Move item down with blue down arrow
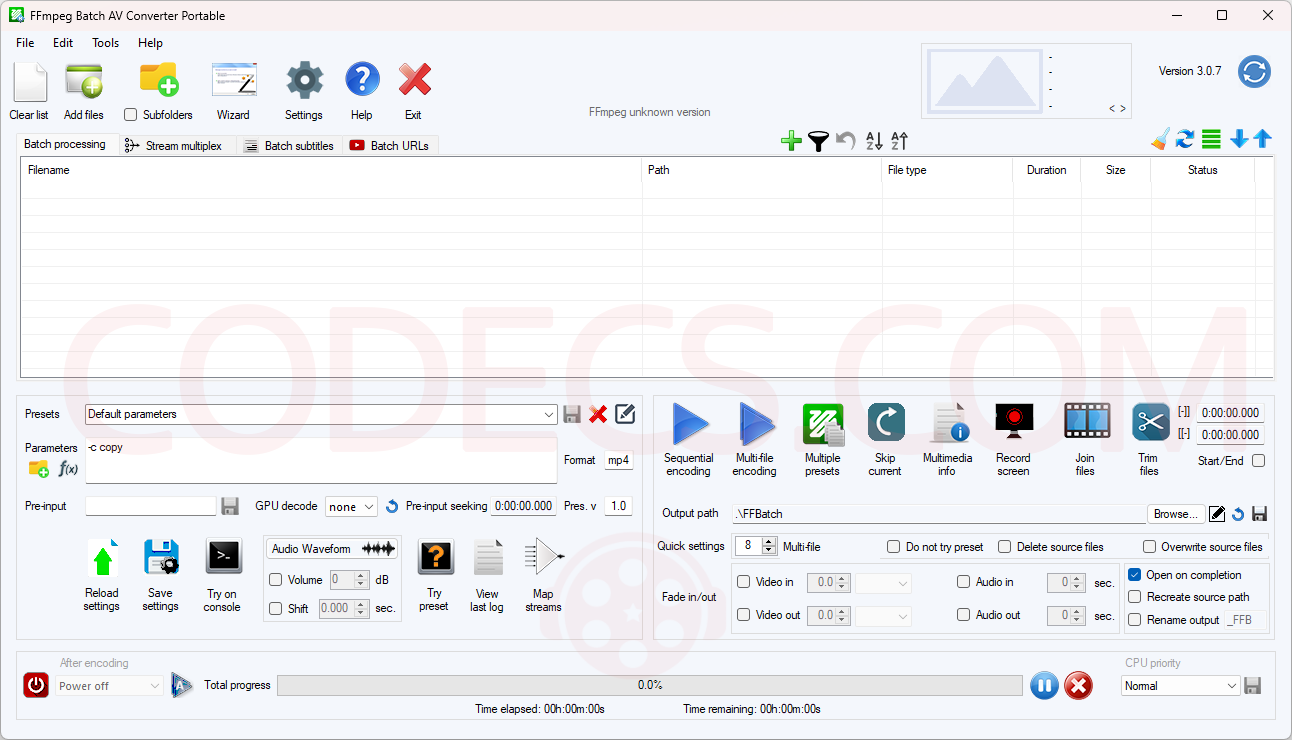This screenshot has height=740, width=1292. (x=1239, y=139)
